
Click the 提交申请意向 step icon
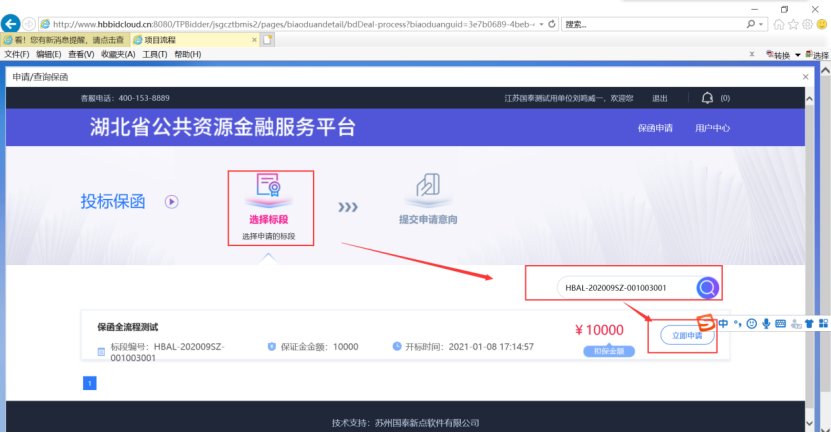[427, 188]
